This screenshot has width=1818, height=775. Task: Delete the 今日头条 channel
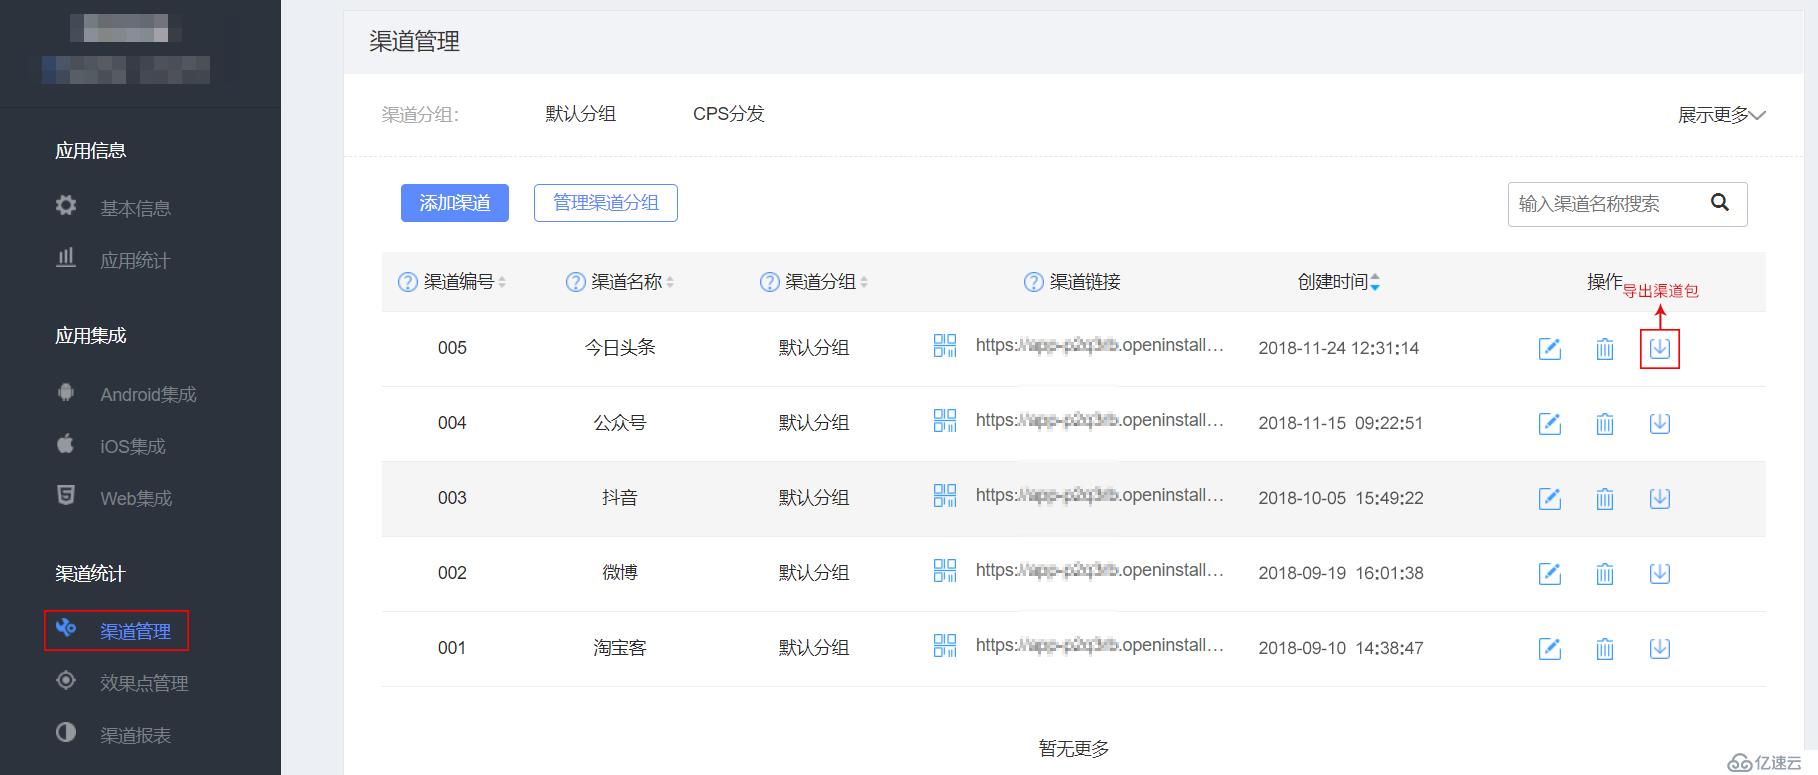point(1604,348)
